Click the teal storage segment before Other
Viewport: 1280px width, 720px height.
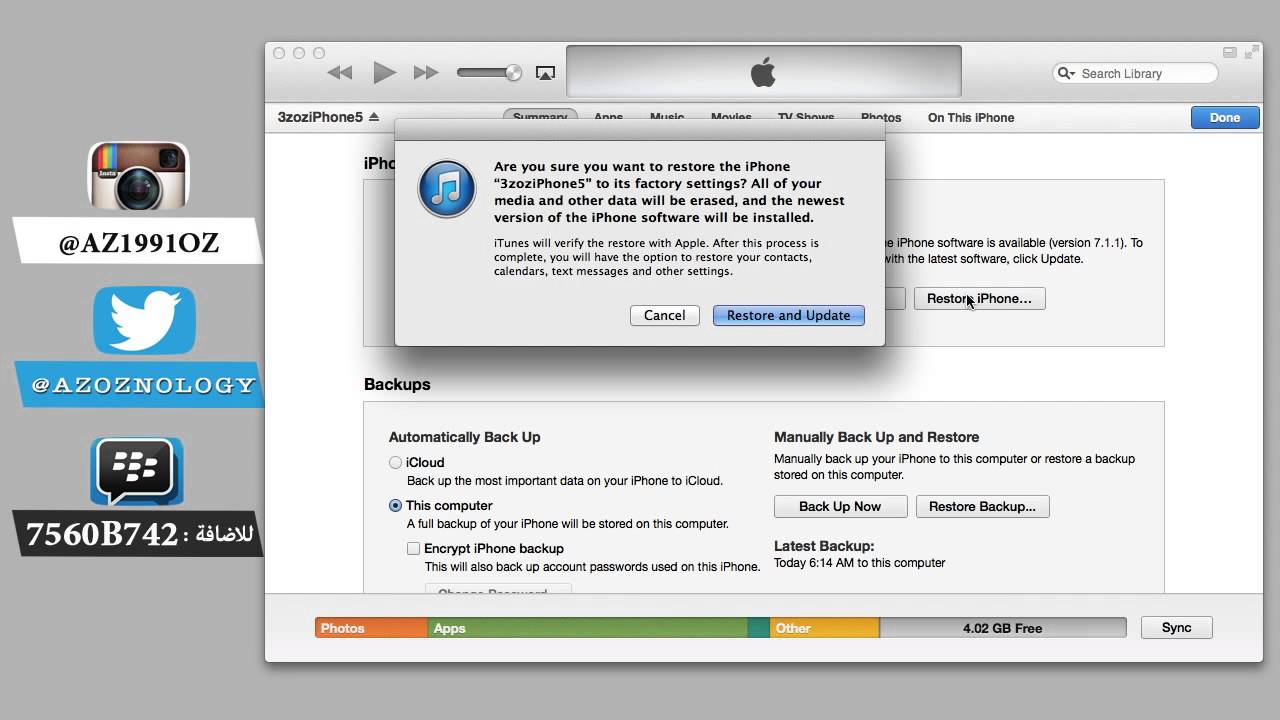(759, 628)
